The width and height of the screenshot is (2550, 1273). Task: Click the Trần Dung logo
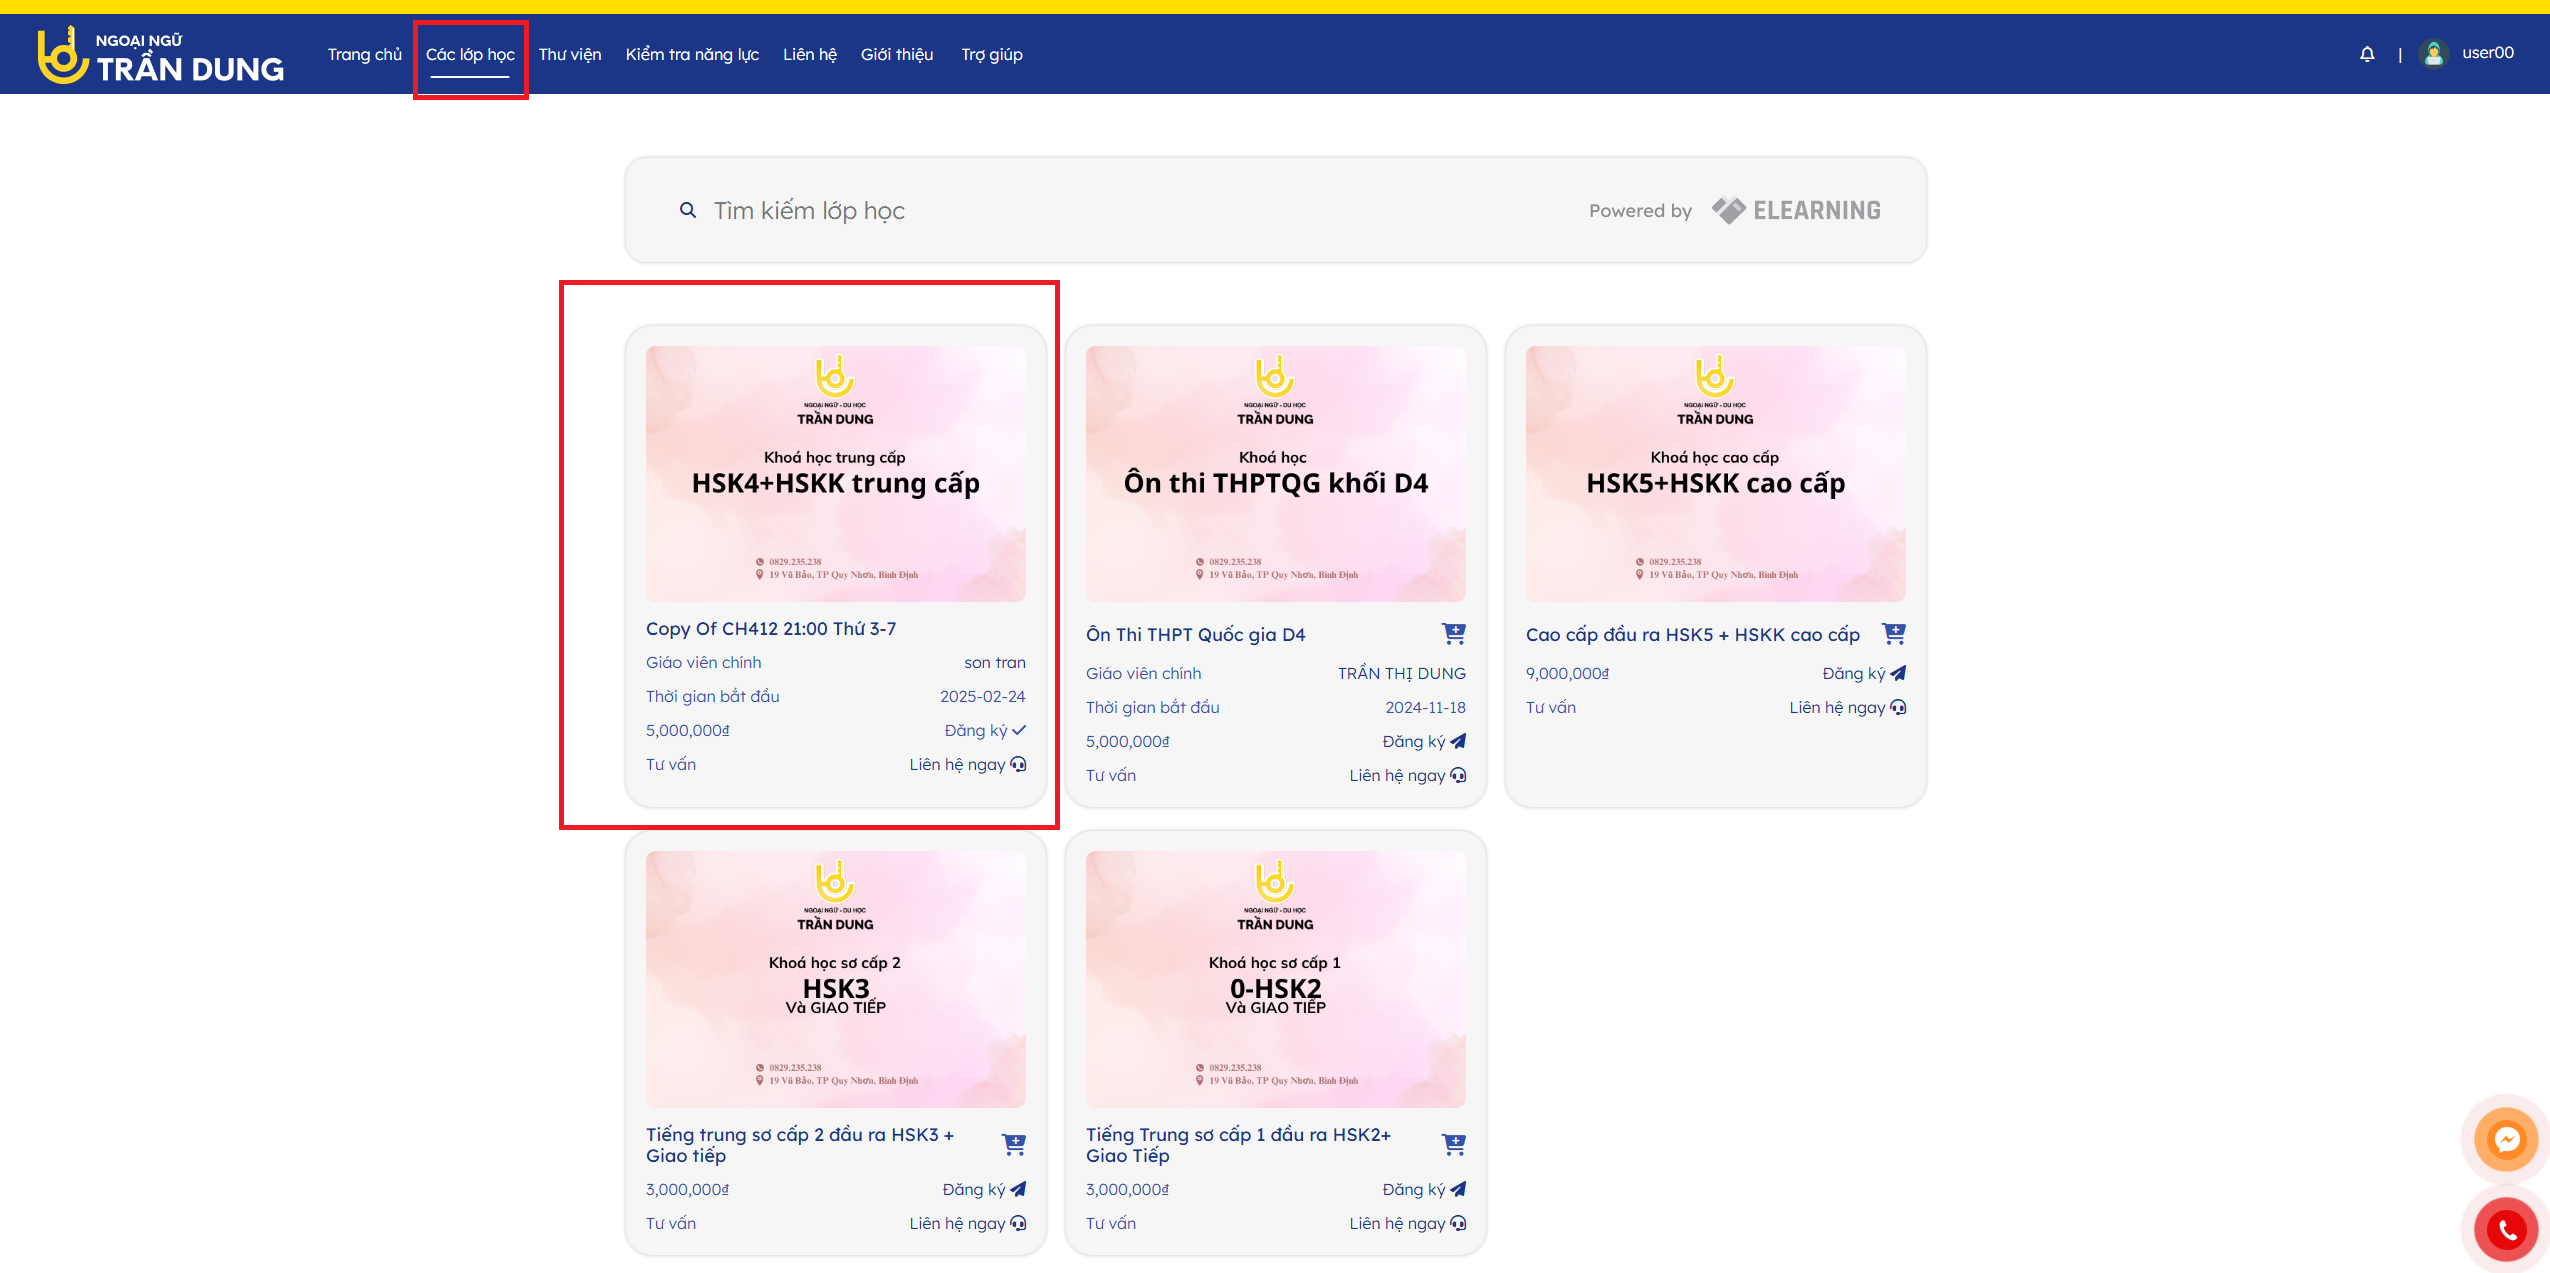click(x=160, y=55)
